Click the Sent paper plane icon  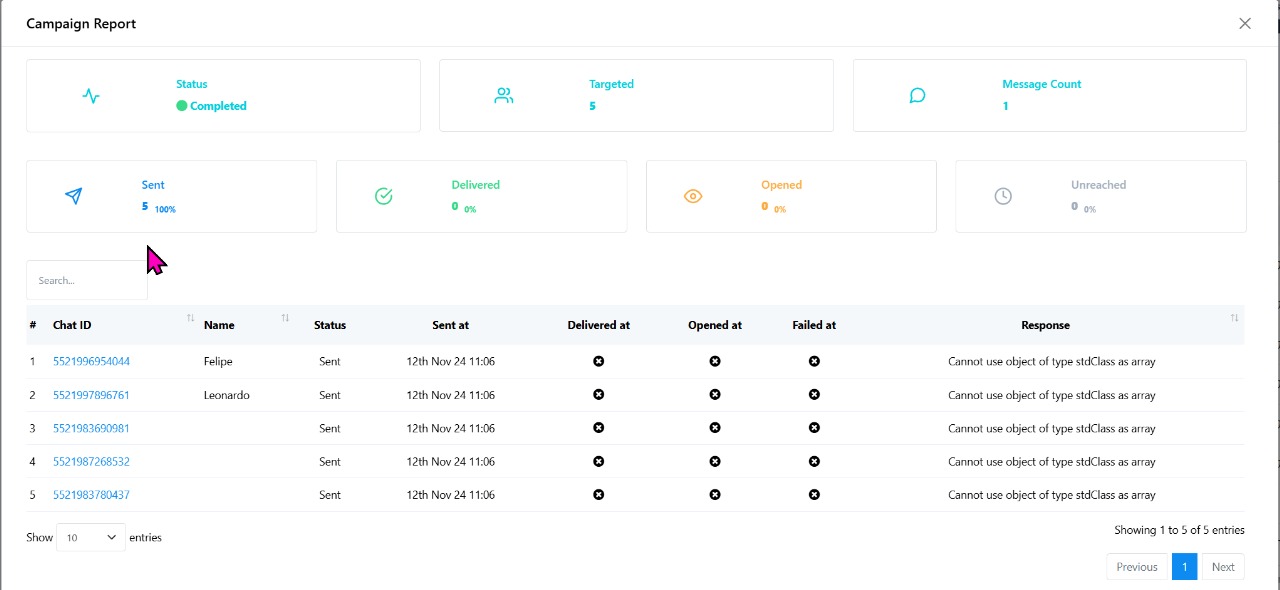pyautogui.click(x=73, y=196)
